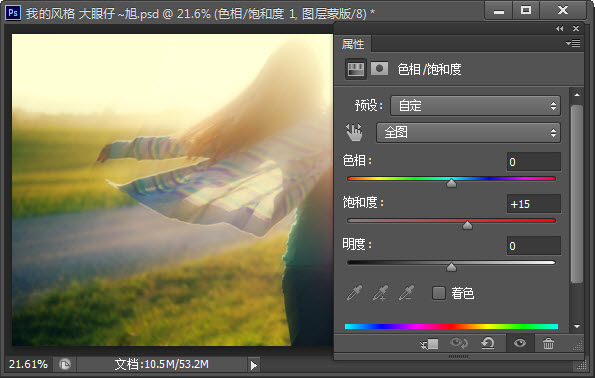The height and width of the screenshot is (378, 595).
Task: Toggle adjustment layer visibility eye
Action: (x=520, y=343)
